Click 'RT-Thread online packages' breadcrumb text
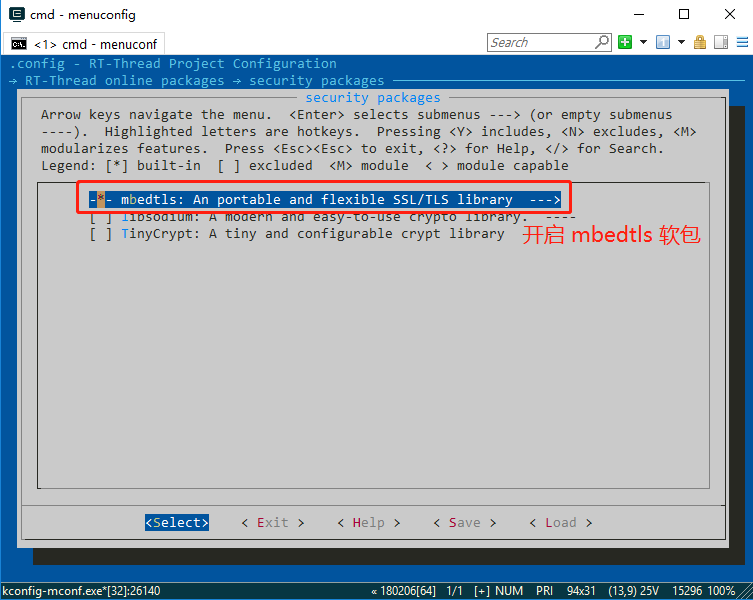Viewport: 753px width, 600px height. pos(124,81)
